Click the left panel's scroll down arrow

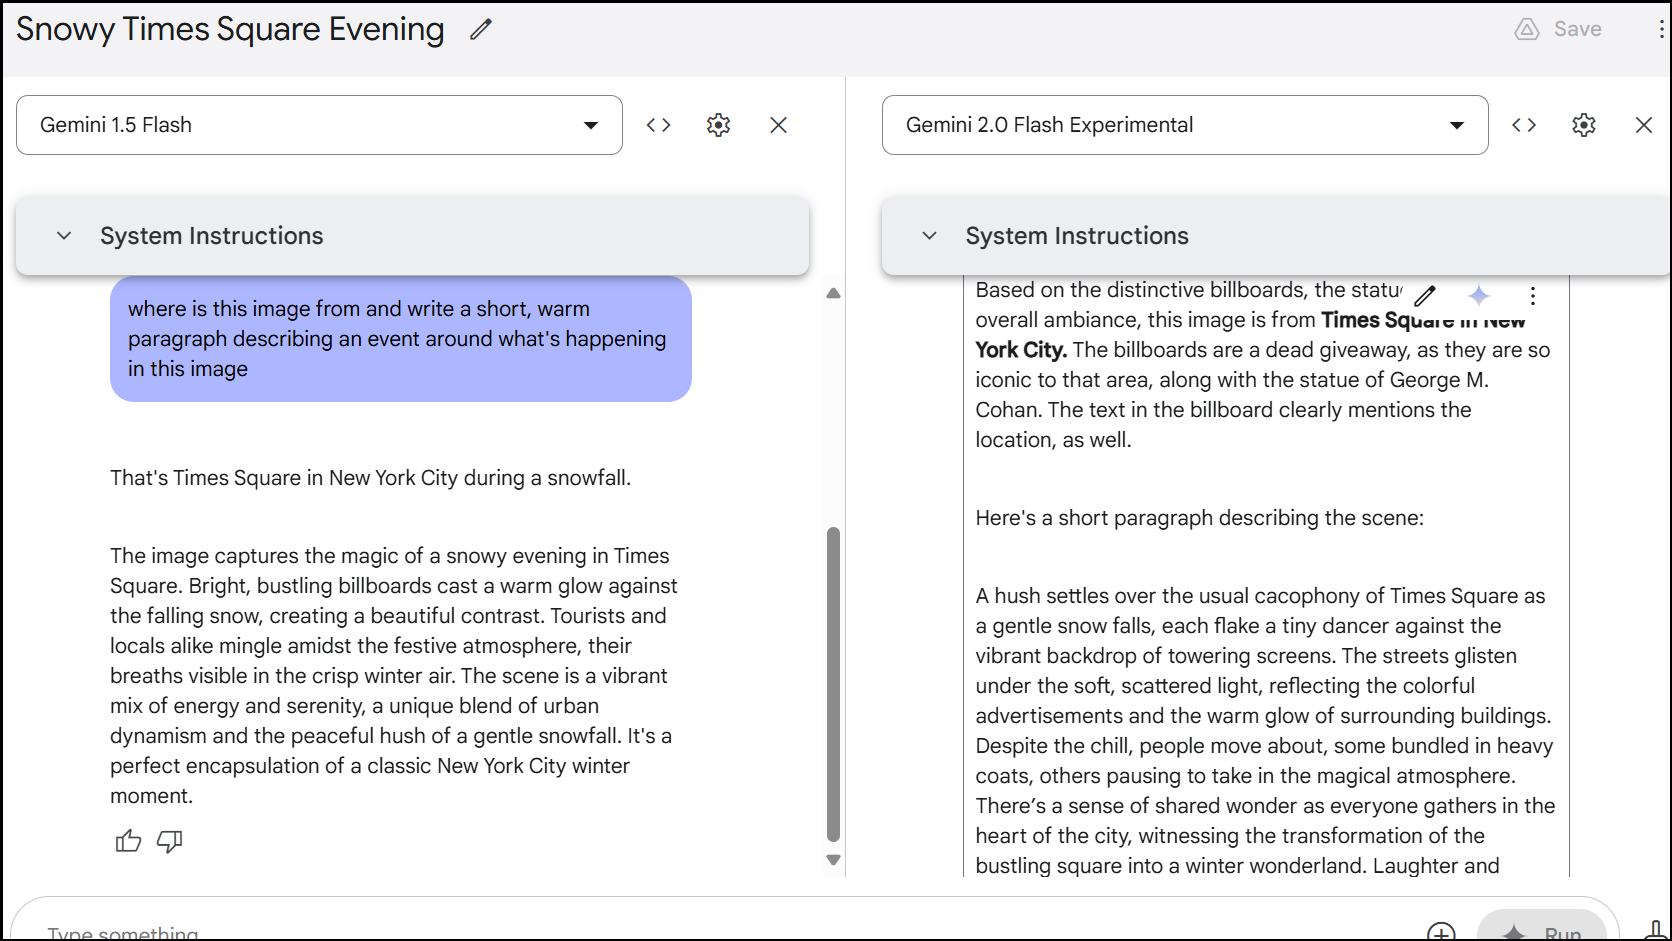[833, 860]
